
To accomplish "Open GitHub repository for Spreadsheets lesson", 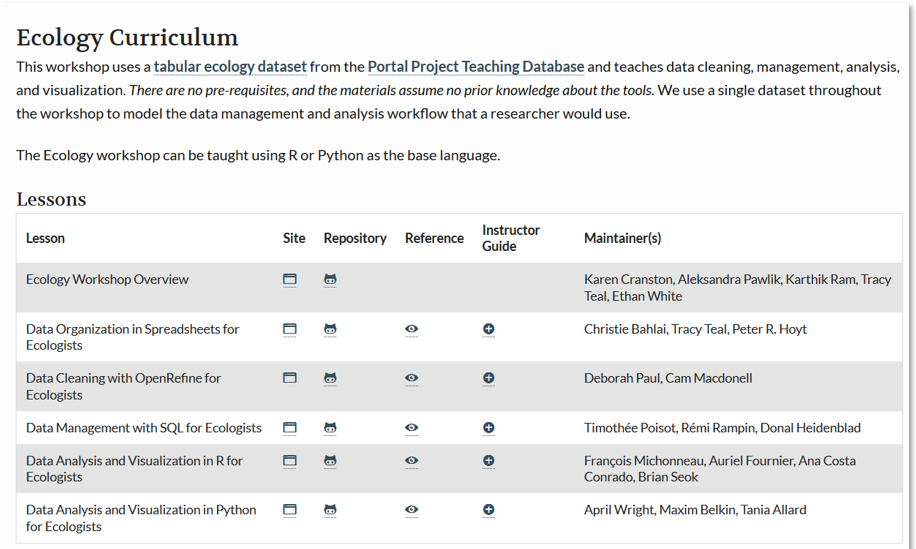I will pos(330,329).
